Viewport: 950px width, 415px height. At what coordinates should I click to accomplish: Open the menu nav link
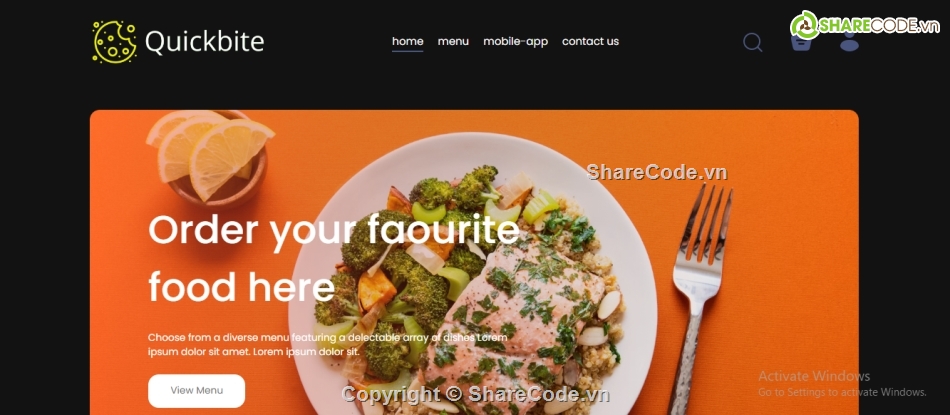point(453,41)
